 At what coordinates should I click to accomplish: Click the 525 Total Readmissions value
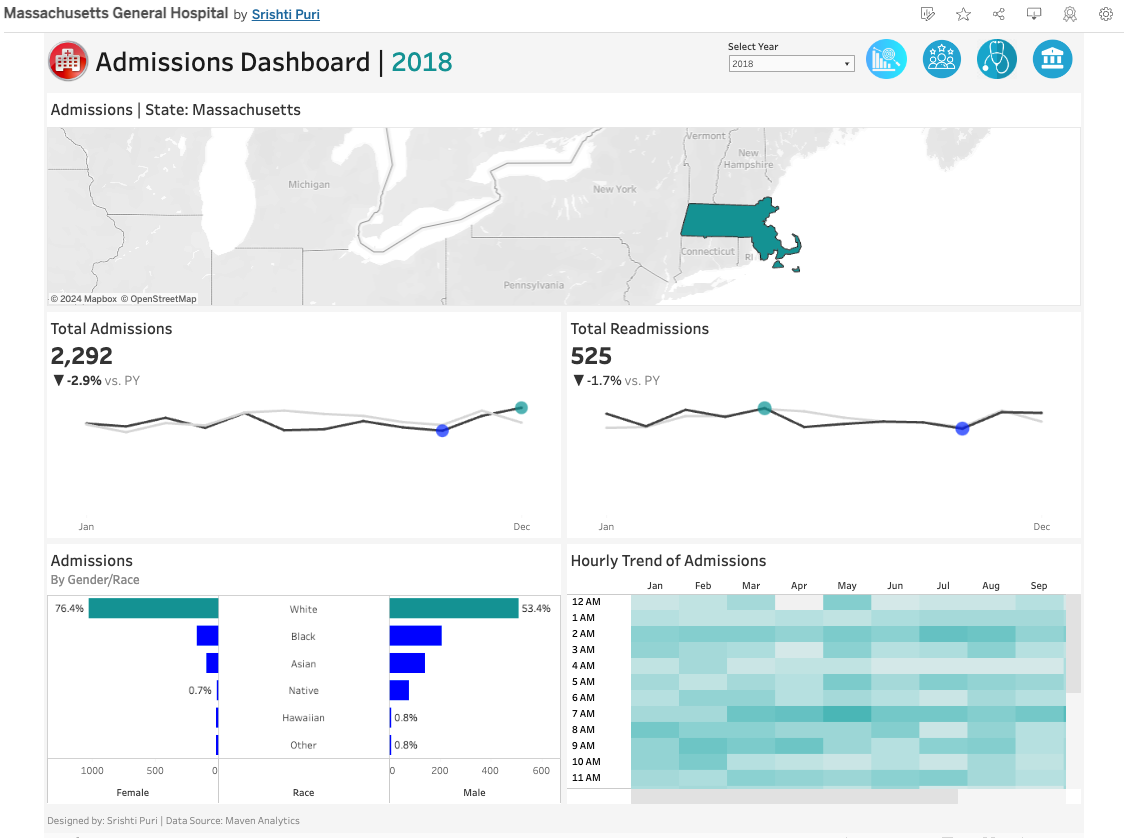(x=591, y=356)
